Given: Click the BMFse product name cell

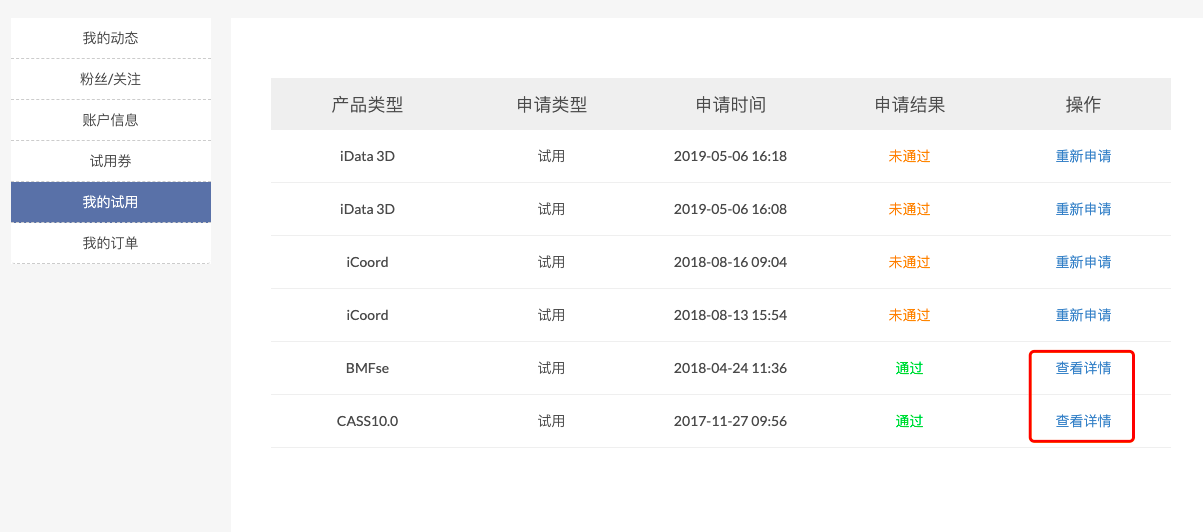Looking at the screenshot, I should pos(367,368).
